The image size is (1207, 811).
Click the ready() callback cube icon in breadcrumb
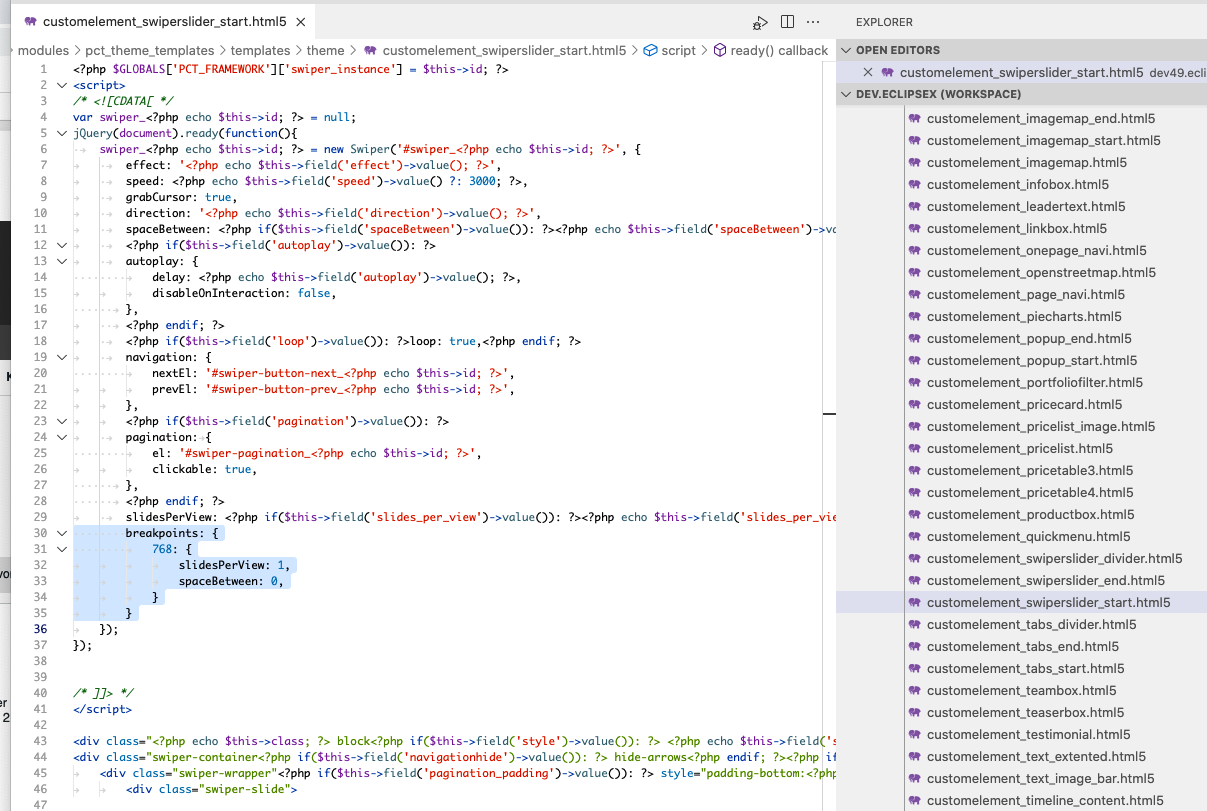pyautogui.click(x=719, y=50)
